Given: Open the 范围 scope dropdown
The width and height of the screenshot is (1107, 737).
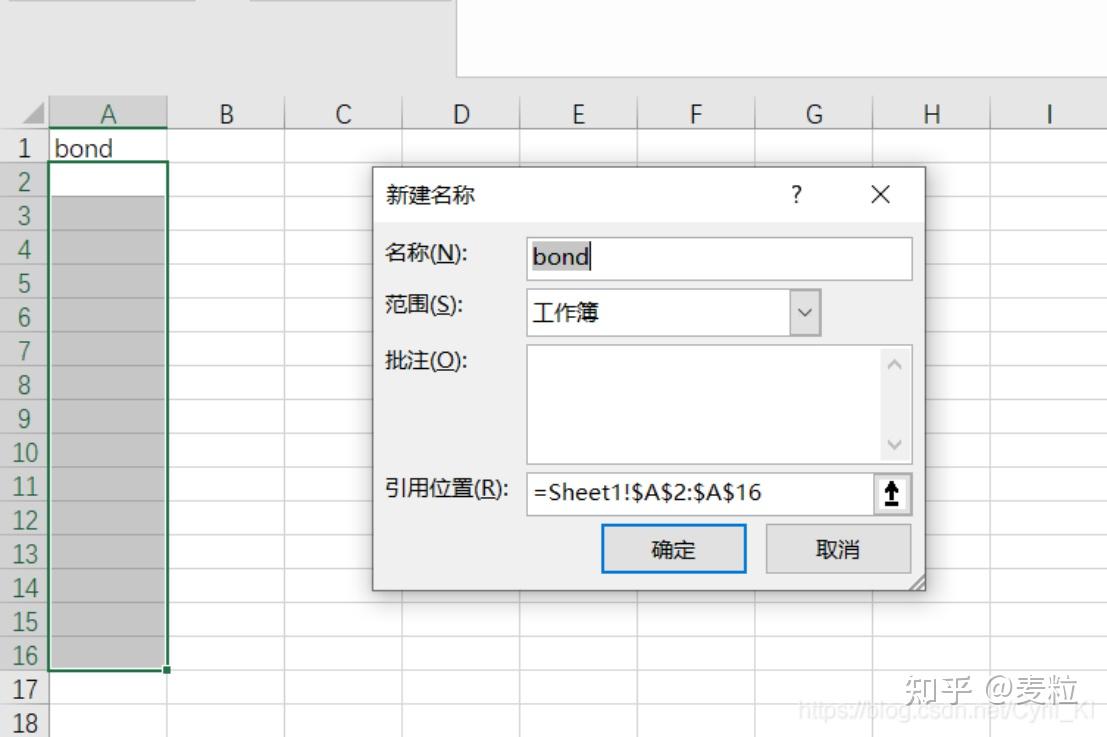Looking at the screenshot, I should click(806, 311).
